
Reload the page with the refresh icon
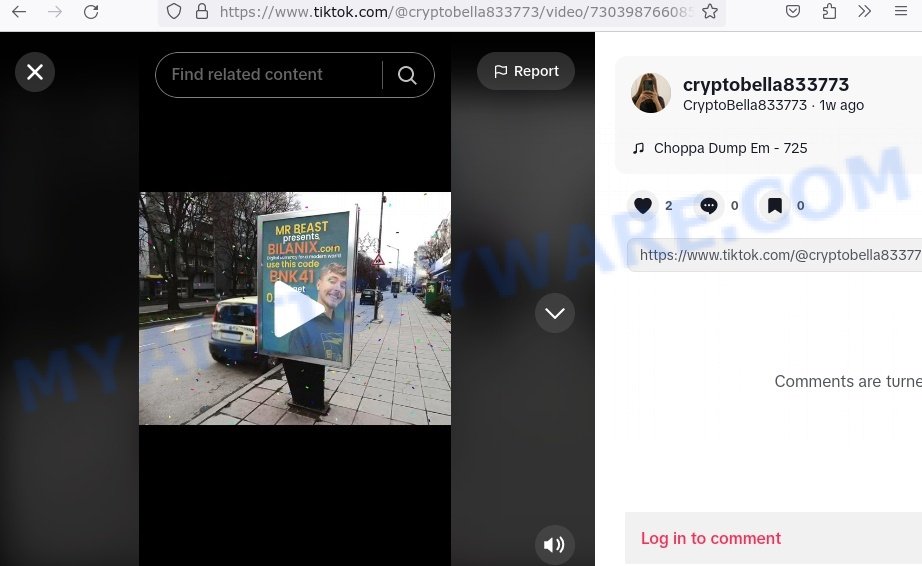[x=91, y=11]
